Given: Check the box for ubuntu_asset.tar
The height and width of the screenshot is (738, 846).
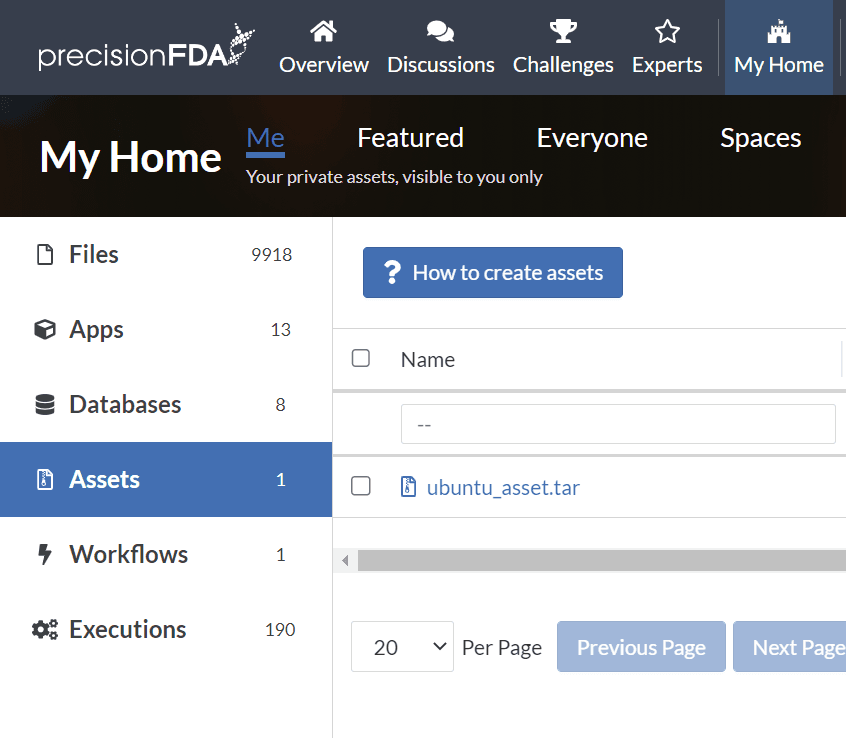Looking at the screenshot, I should [361, 487].
